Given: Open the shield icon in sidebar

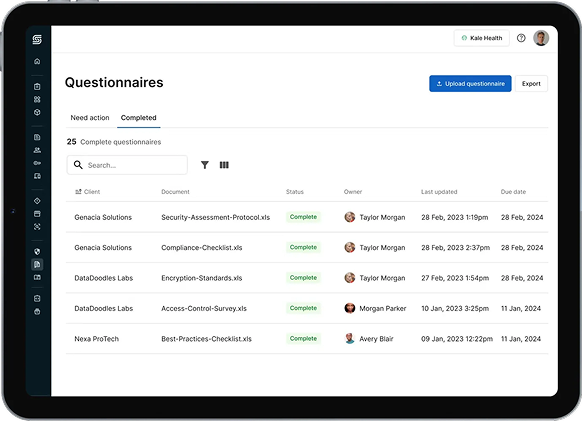Looking at the screenshot, I should click(x=37, y=252).
